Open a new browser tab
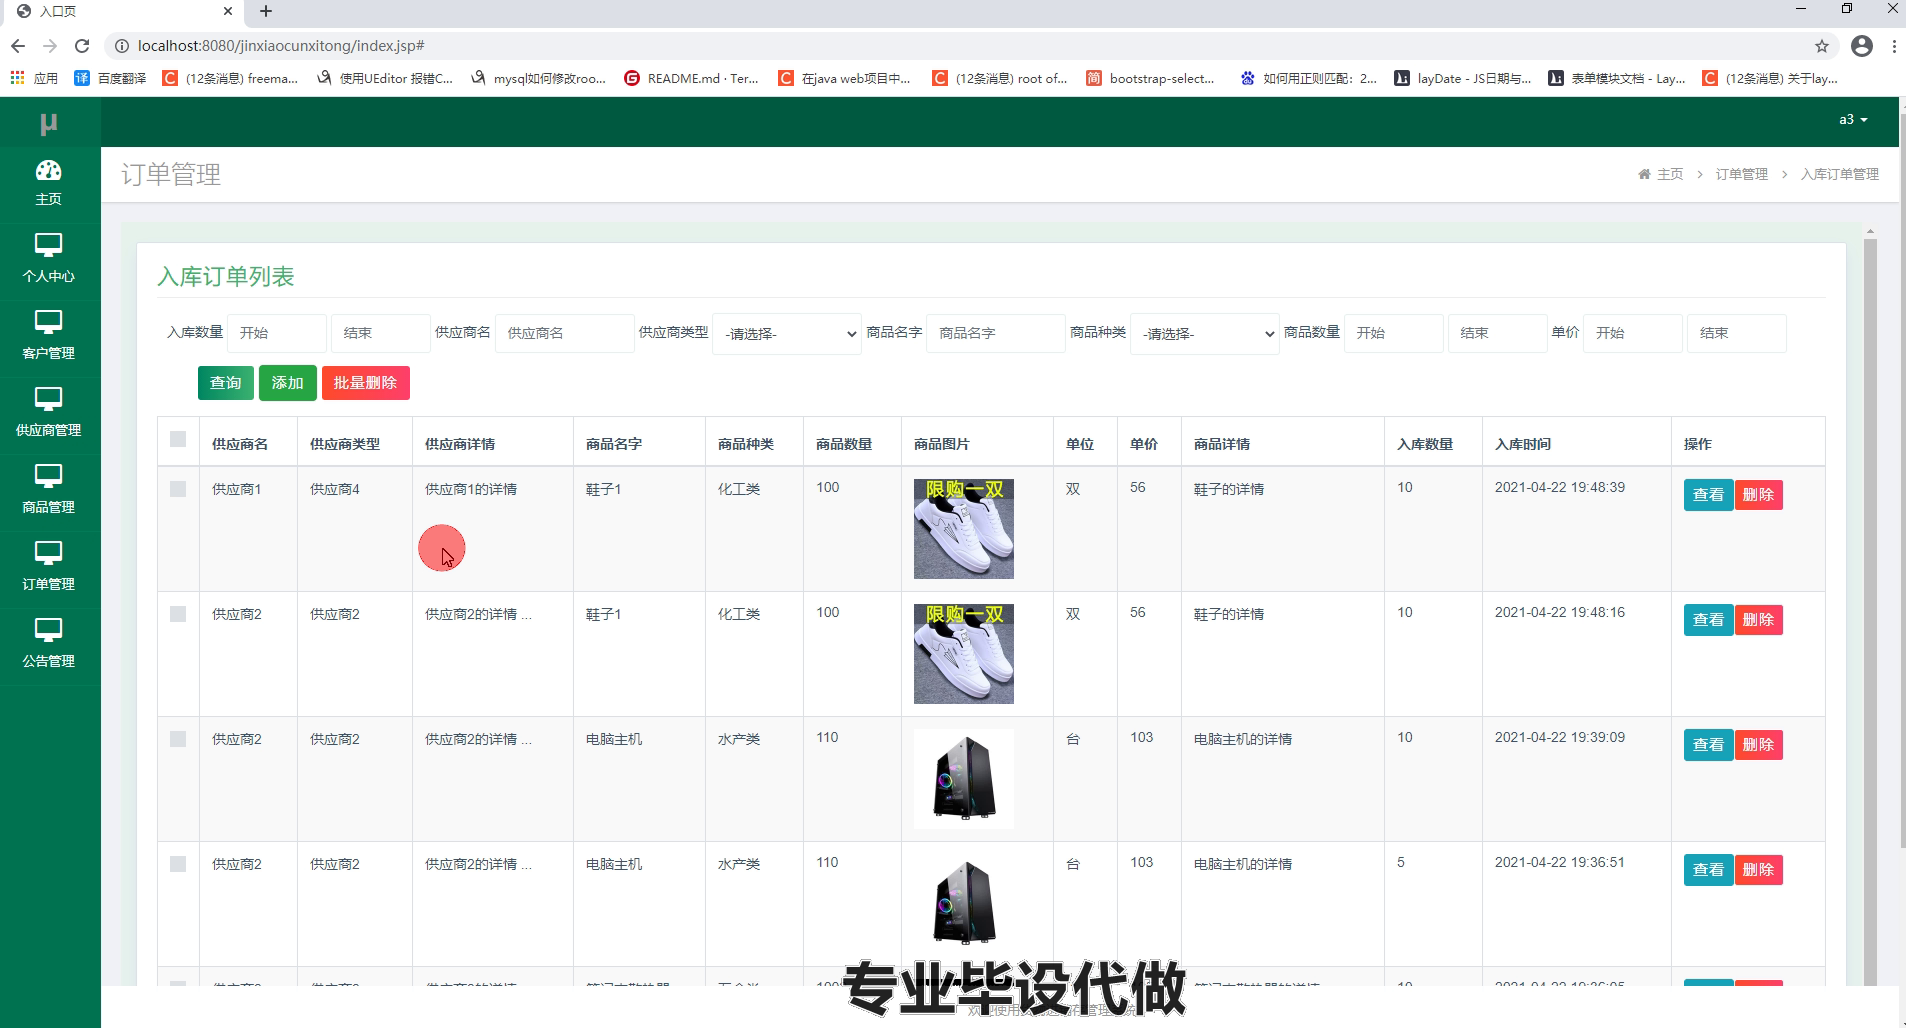Screen dimensions: 1906x1028 tap(266, 12)
